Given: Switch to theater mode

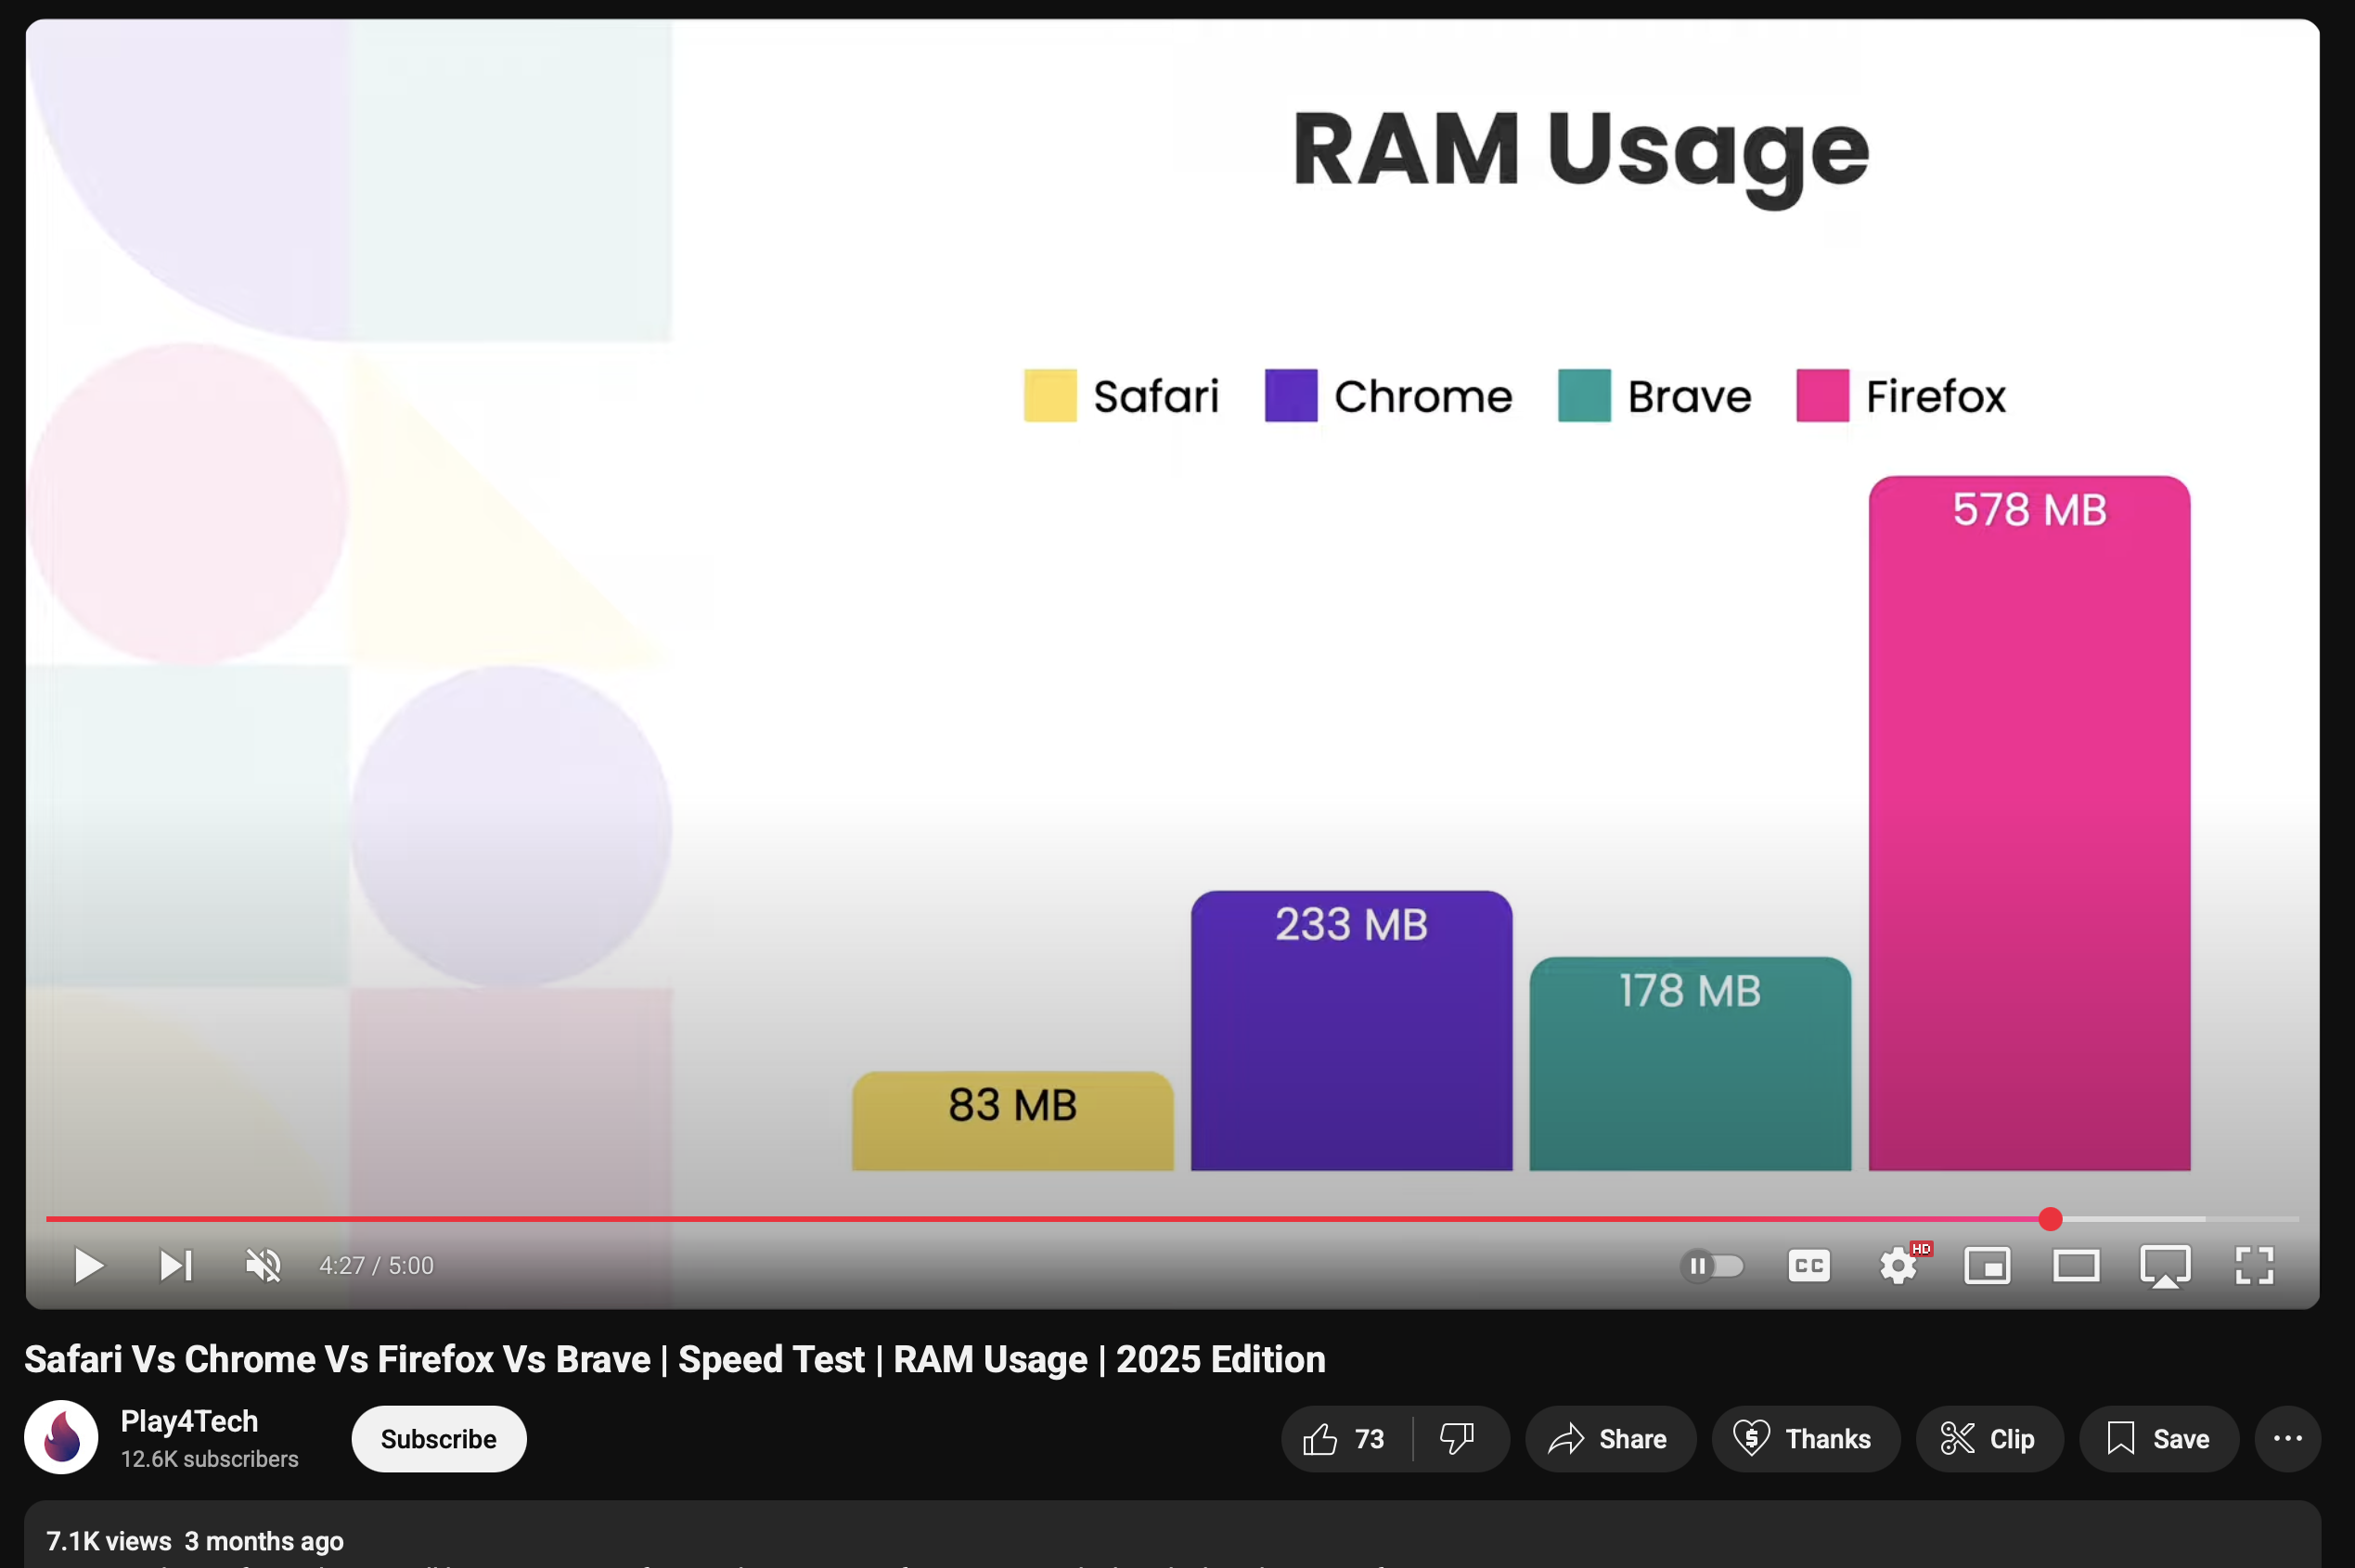Looking at the screenshot, I should click(x=2076, y=1265).
